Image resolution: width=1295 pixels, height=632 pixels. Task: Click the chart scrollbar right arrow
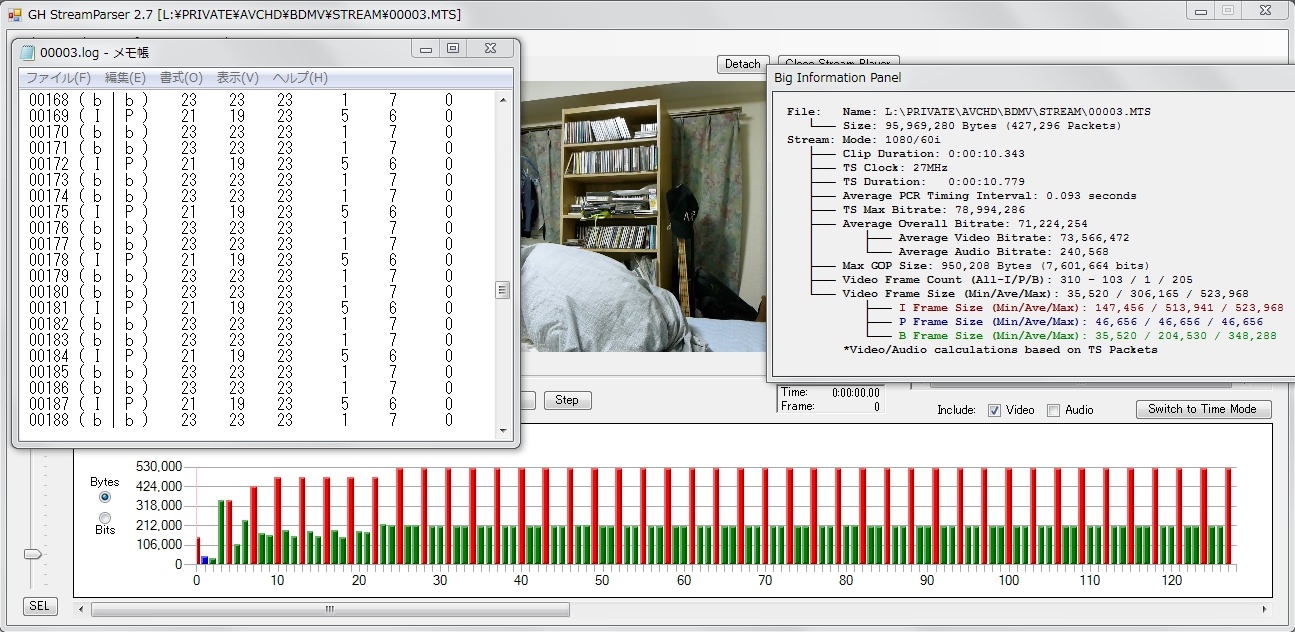[1265, 609]
